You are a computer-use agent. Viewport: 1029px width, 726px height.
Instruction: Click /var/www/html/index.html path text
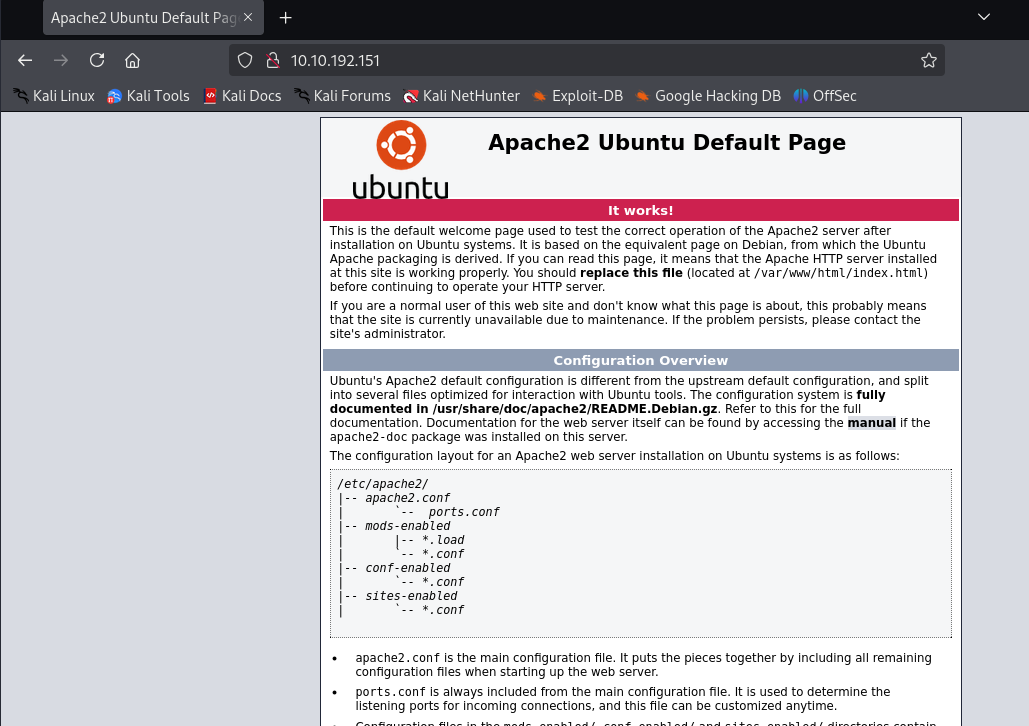[x=839, y=273]
